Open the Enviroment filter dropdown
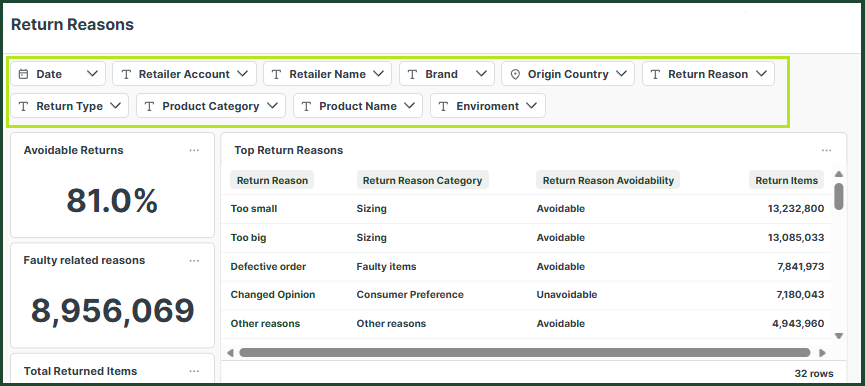 488,106
